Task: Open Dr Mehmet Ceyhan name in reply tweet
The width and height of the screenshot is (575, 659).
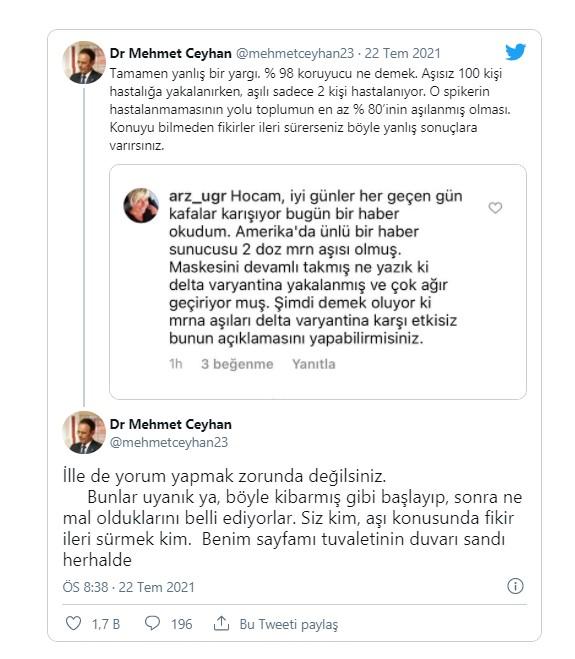Action: 171,424
